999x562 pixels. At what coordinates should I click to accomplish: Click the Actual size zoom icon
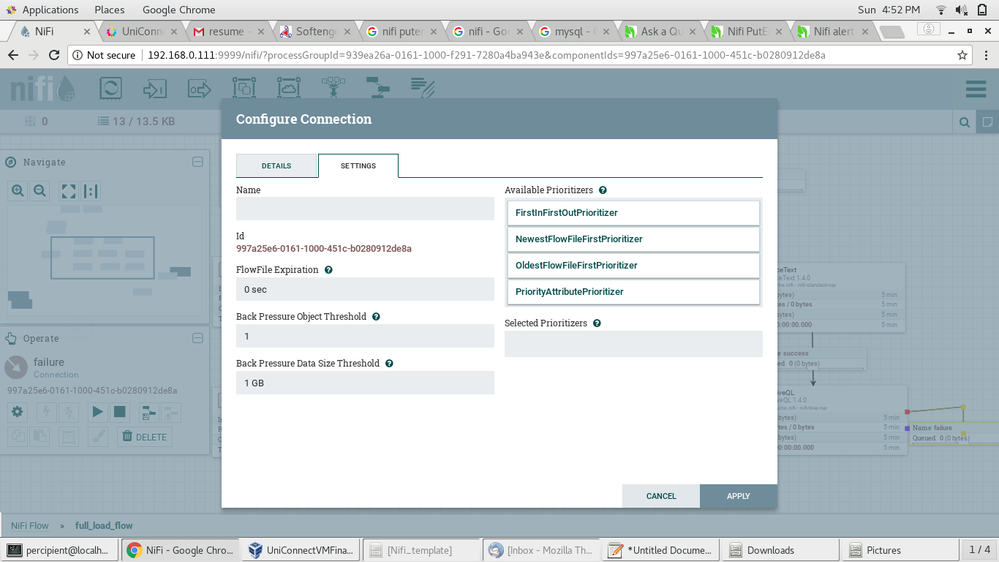click(90, 191)
